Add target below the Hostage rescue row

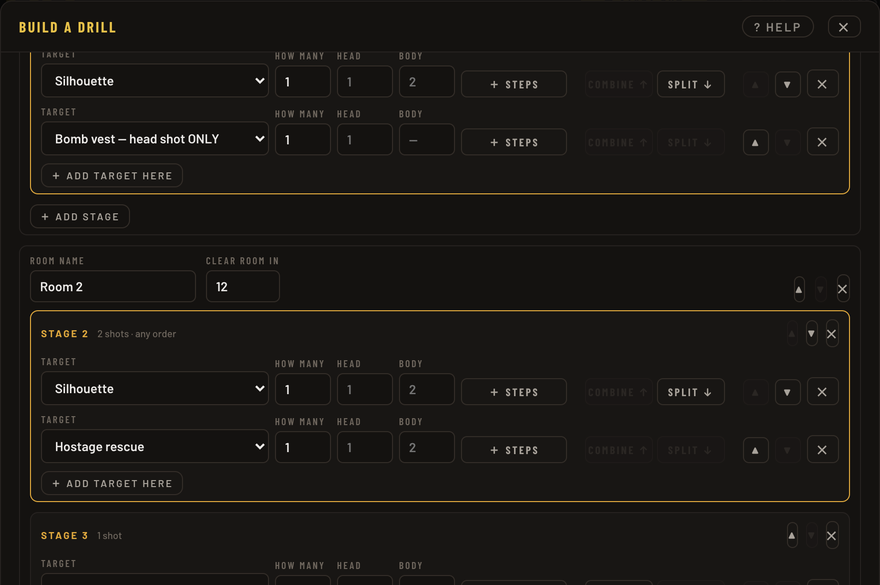click(x=112, y=483)
